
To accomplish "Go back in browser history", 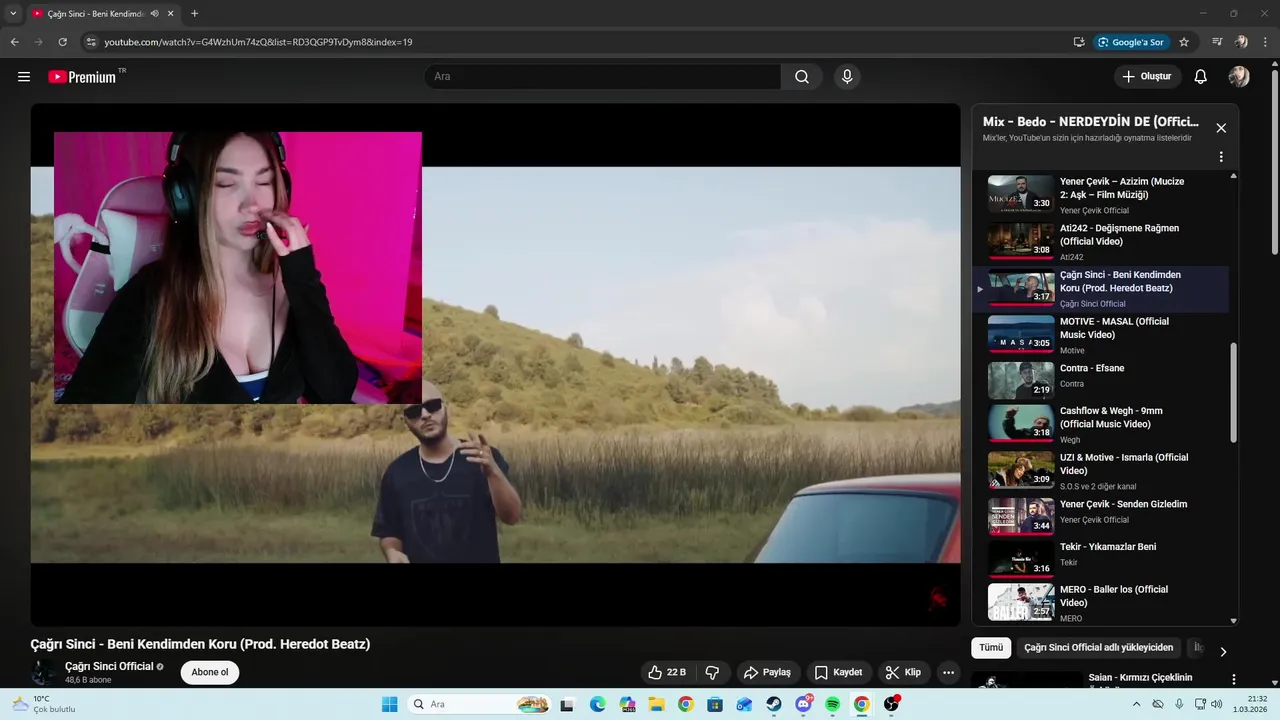I will point(14,42).
